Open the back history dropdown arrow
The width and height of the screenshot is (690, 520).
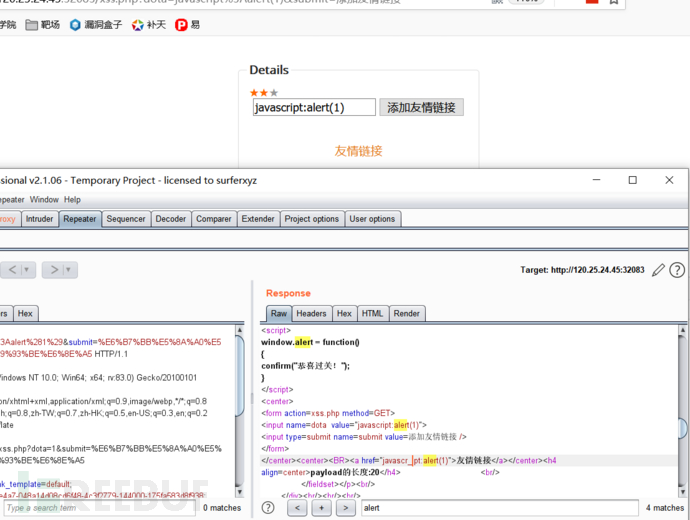pos(27,270)
